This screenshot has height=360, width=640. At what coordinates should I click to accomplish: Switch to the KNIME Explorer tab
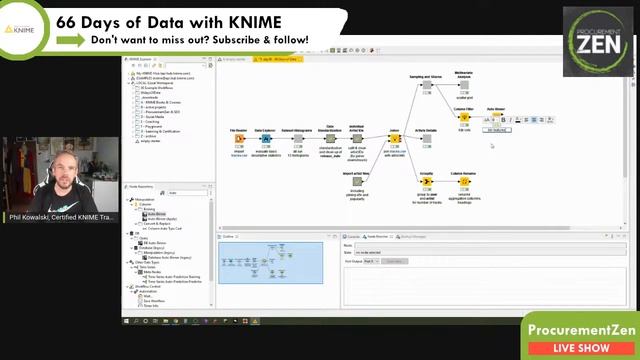click(x=140, y=59)
